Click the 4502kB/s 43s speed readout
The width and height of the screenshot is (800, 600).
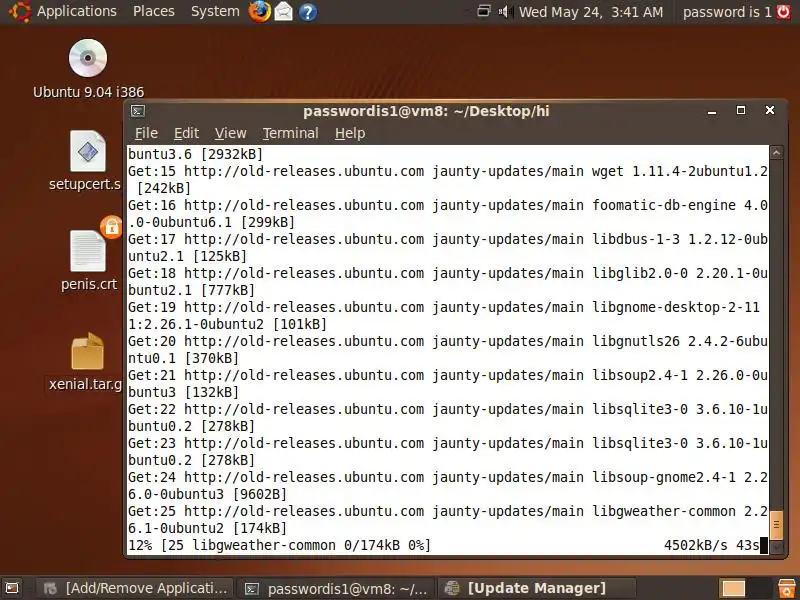pyautogui.click(x=712, y=545)
